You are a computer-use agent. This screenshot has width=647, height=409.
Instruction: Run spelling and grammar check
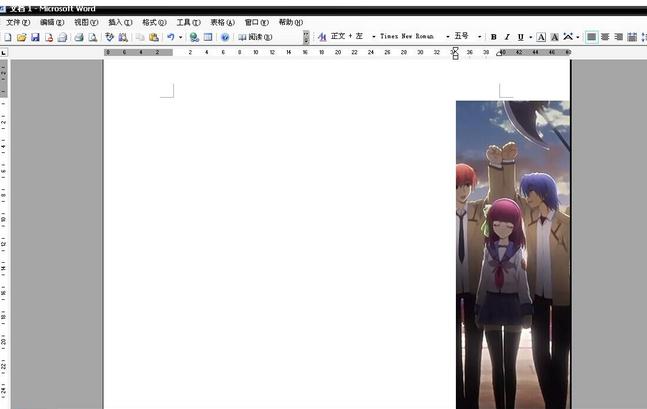tap(109, 38)
